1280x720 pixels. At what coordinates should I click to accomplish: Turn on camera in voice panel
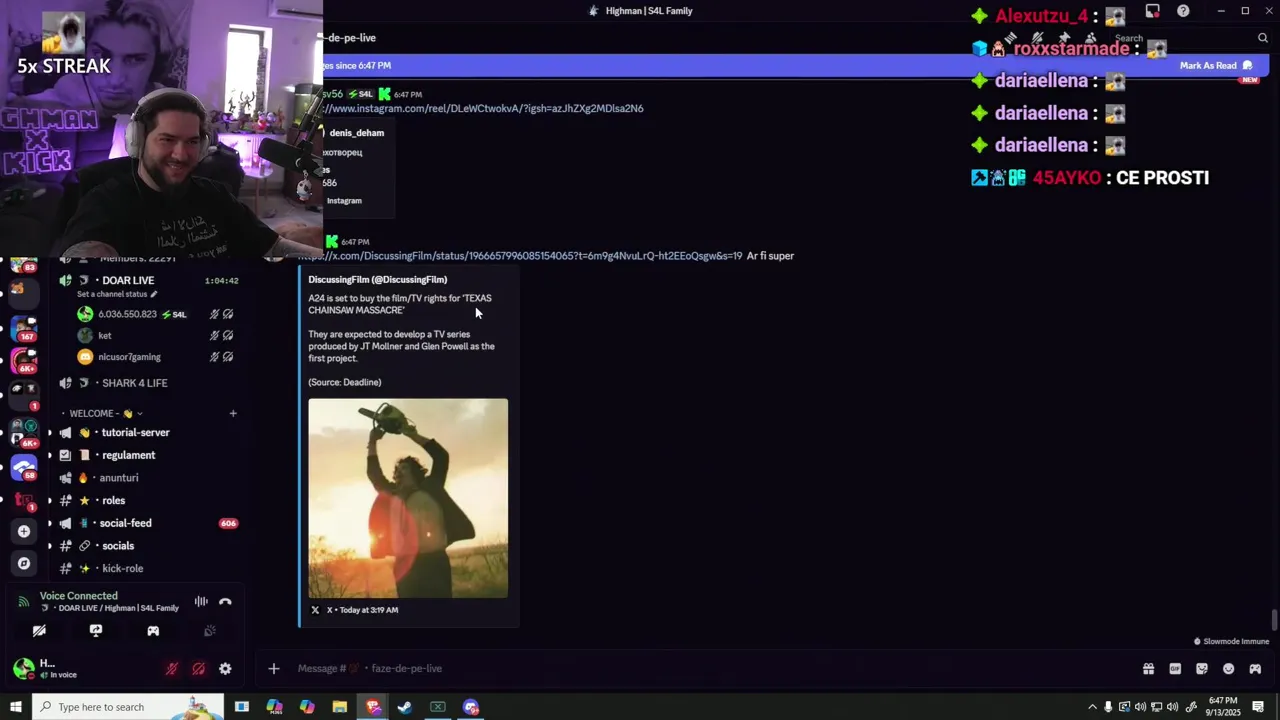39,631
